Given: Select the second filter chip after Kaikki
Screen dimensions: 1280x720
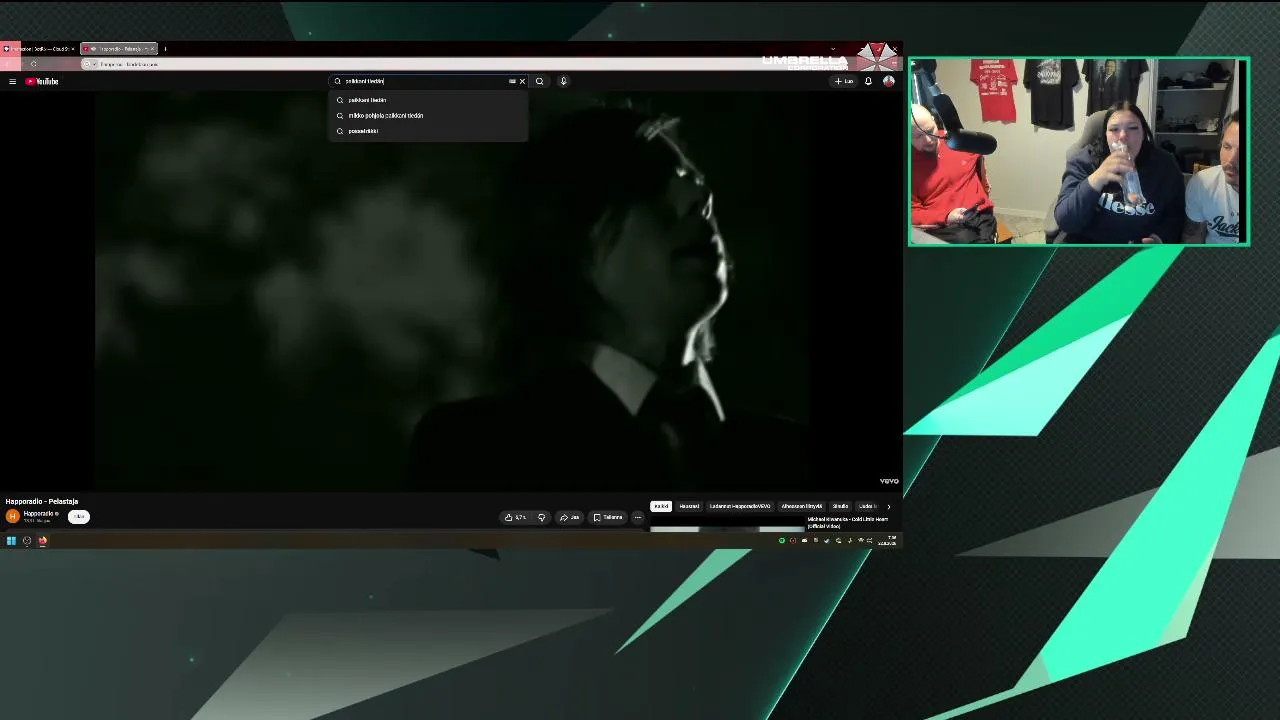Looking at the screenshot, I should 689,506.
